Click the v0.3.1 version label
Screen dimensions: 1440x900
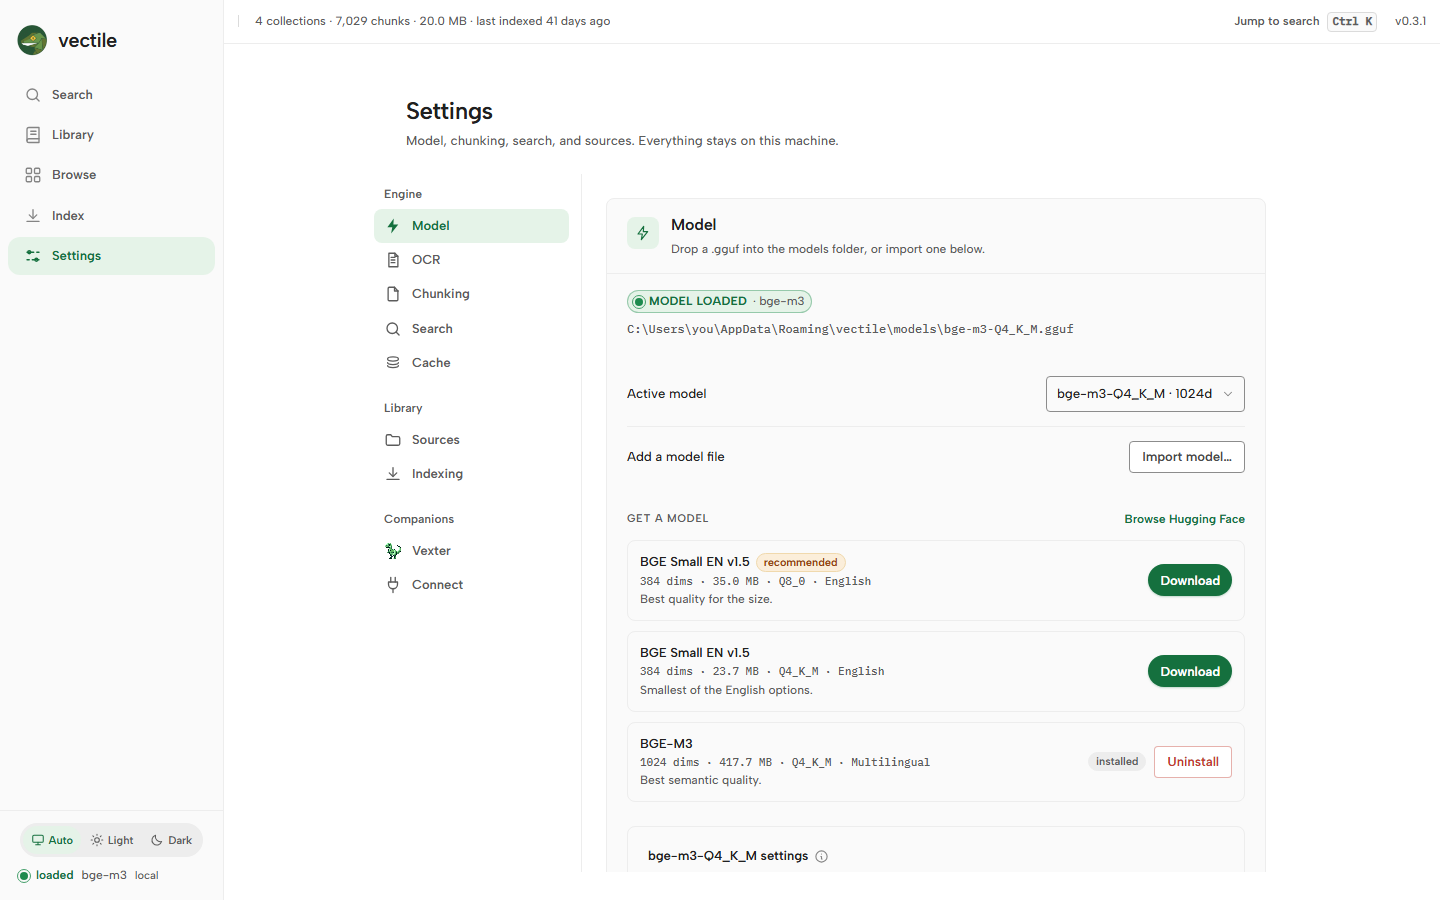(1410, 21)
